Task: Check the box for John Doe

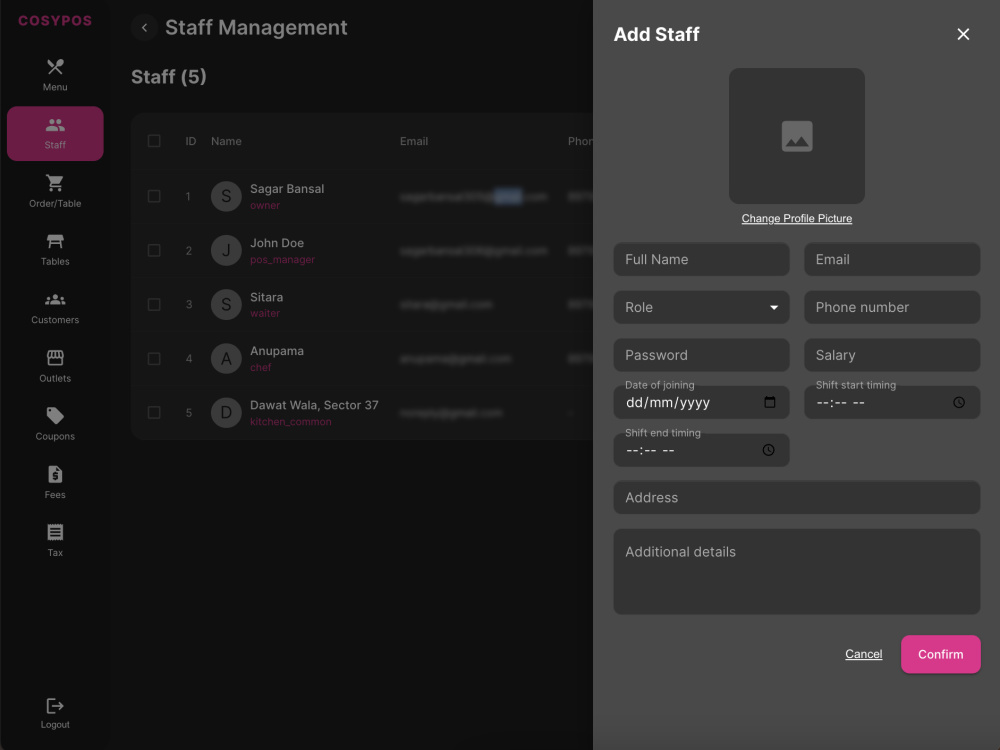Action: click(154, 251)
